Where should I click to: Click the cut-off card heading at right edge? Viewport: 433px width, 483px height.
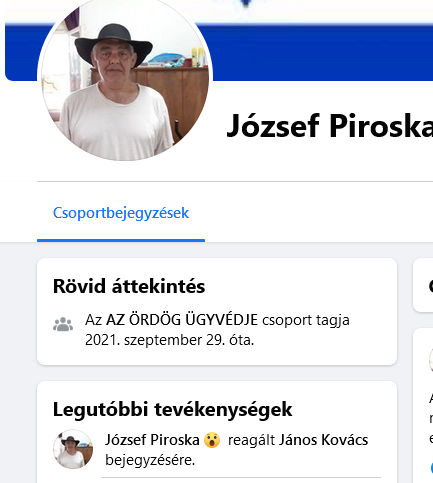point(431,286)
